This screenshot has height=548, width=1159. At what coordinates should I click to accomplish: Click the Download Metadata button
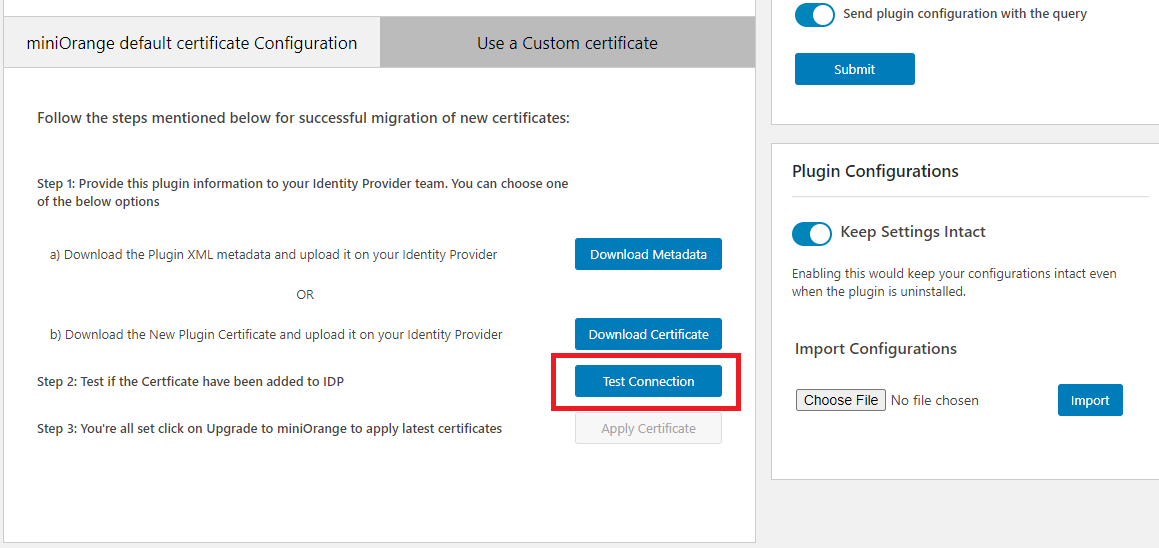click(x=648, y=255)
